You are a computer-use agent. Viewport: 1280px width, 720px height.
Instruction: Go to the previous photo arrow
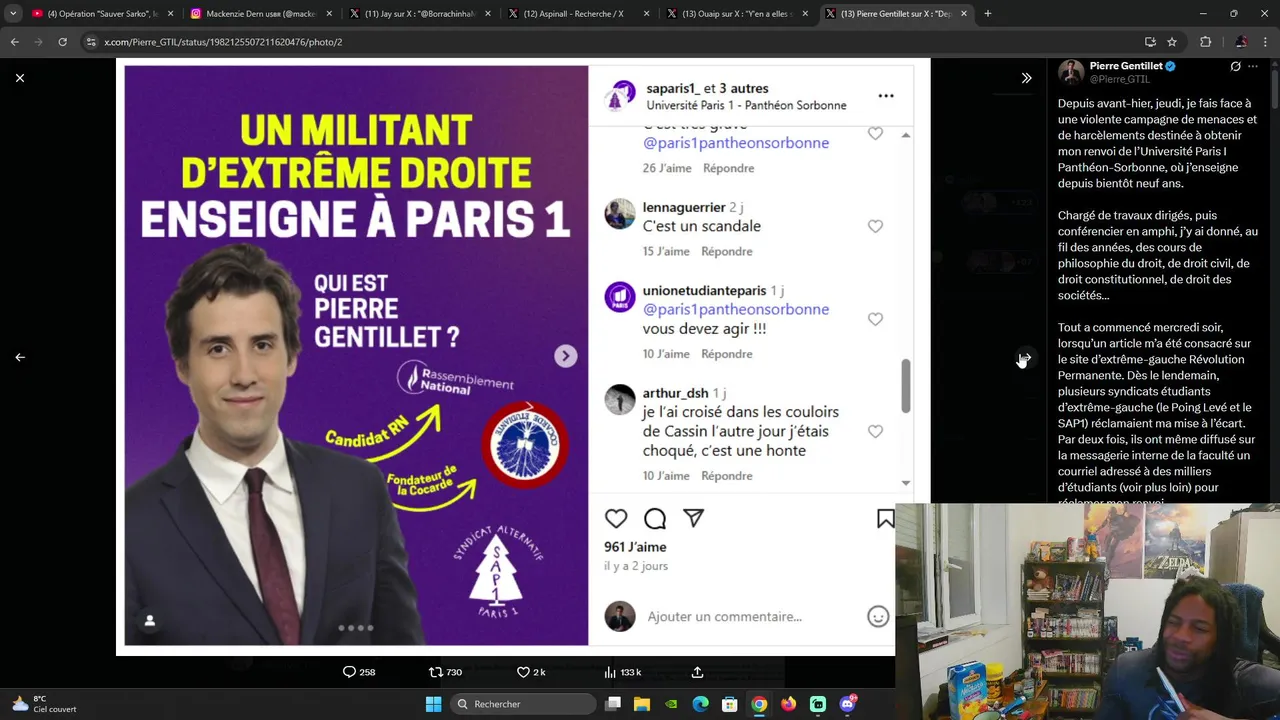pyautogui.click(x=20, y=357)
